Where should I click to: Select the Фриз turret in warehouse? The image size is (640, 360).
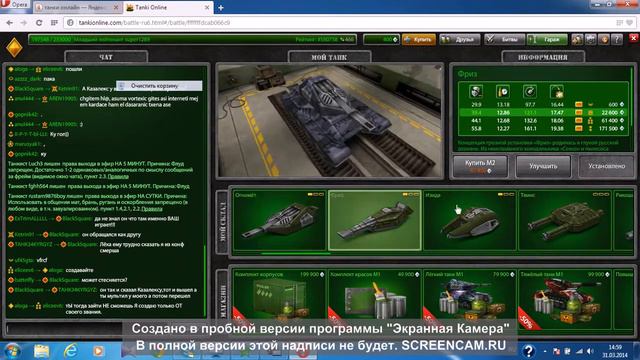tap(374, 220)
